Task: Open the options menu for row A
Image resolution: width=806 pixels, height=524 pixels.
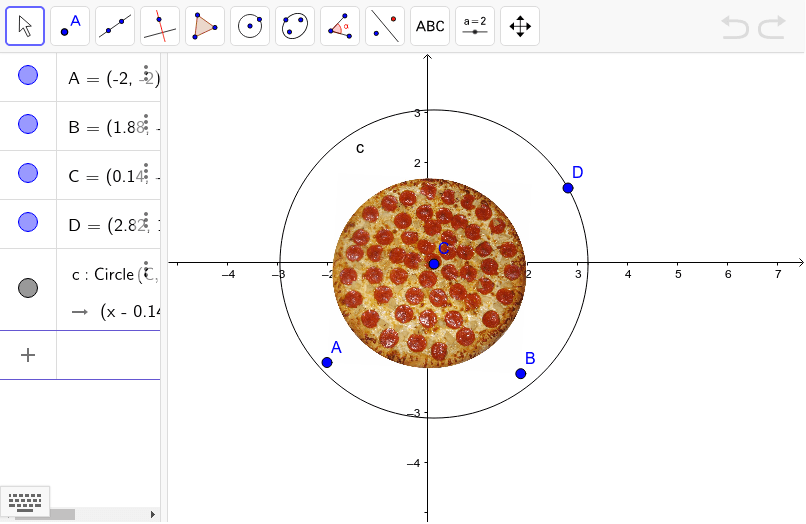Action: click(x=146, y=73)
